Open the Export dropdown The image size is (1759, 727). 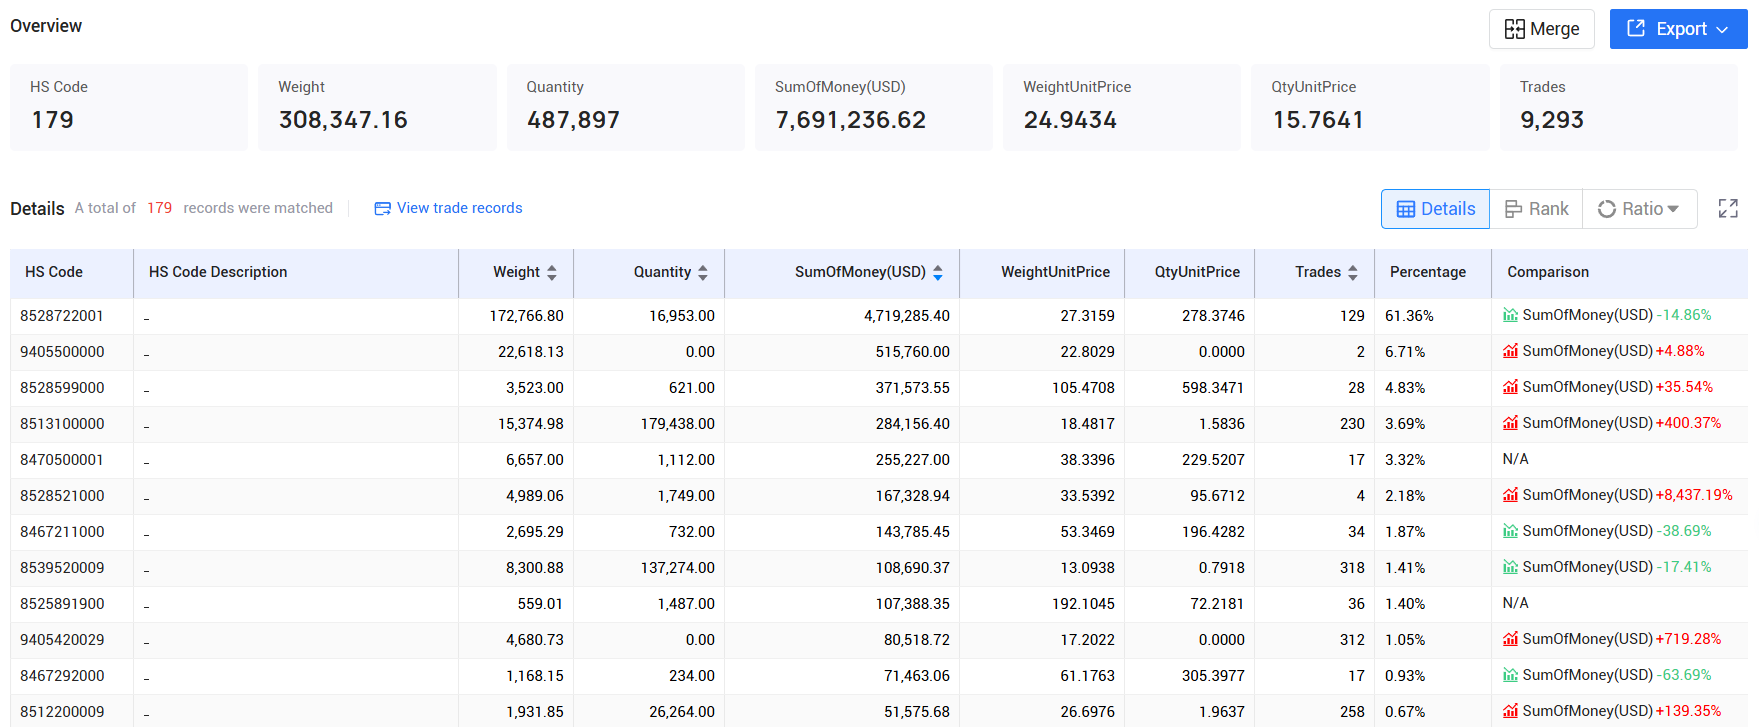(1678, 29)
